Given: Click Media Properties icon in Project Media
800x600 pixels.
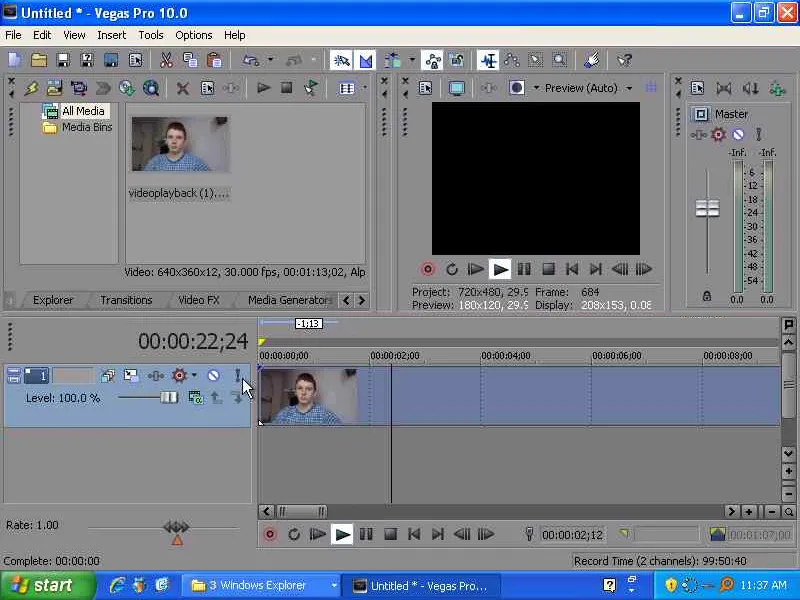Looking at the screenshot, I should tap(207, 88).
